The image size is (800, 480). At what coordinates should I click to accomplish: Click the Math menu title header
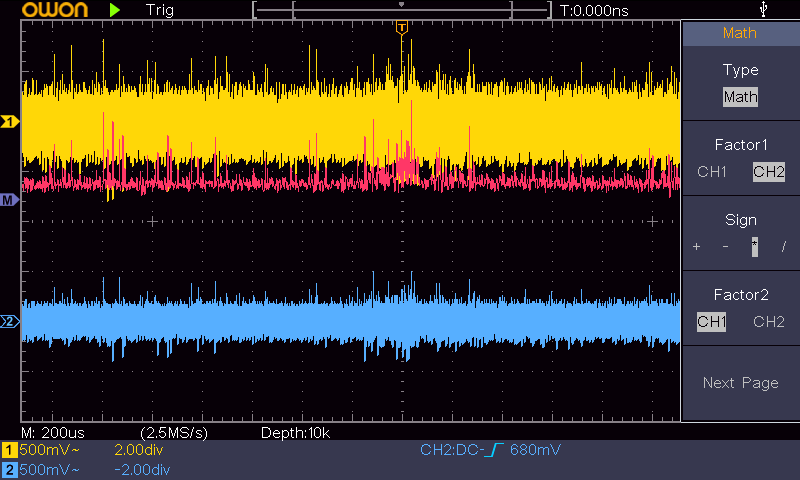pos(740,33)
